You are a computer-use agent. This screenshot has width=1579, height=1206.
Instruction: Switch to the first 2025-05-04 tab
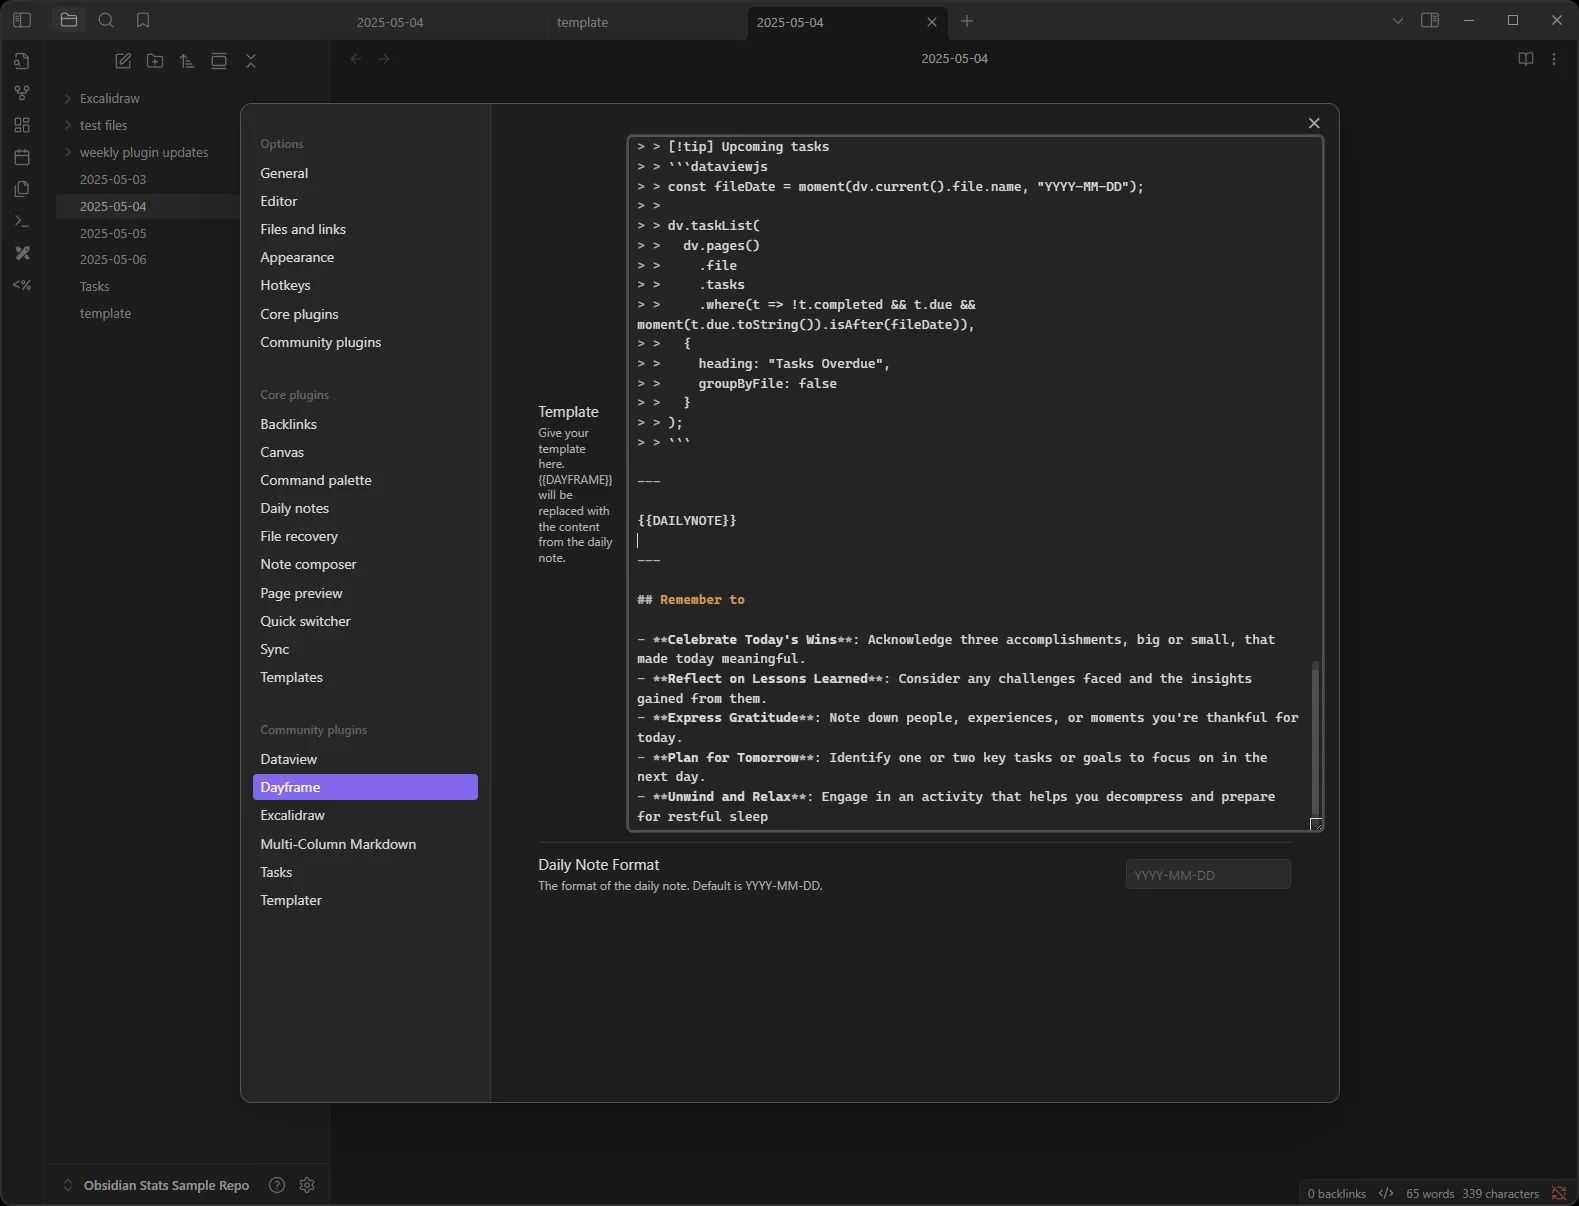tap(390, 22)
